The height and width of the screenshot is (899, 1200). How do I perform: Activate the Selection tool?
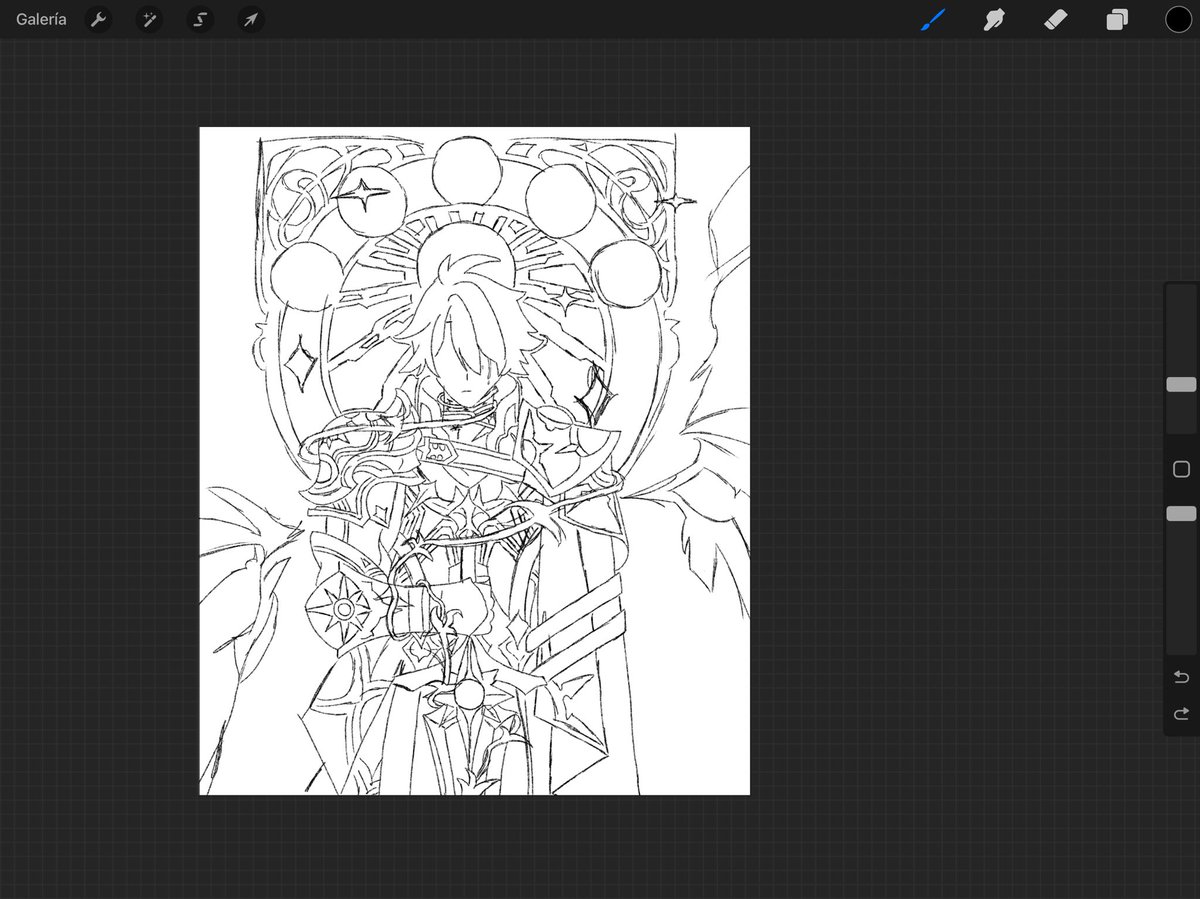(x=200, y=19)
